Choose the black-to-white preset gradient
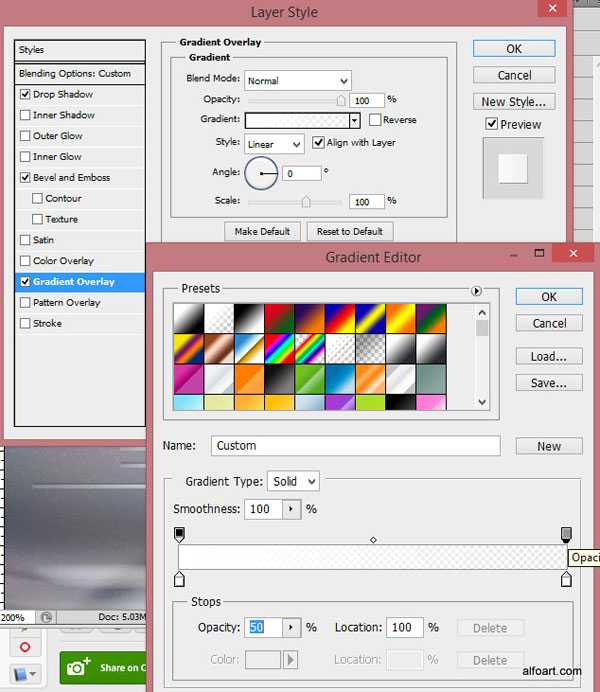600x692 pixels. click(249, 318)
